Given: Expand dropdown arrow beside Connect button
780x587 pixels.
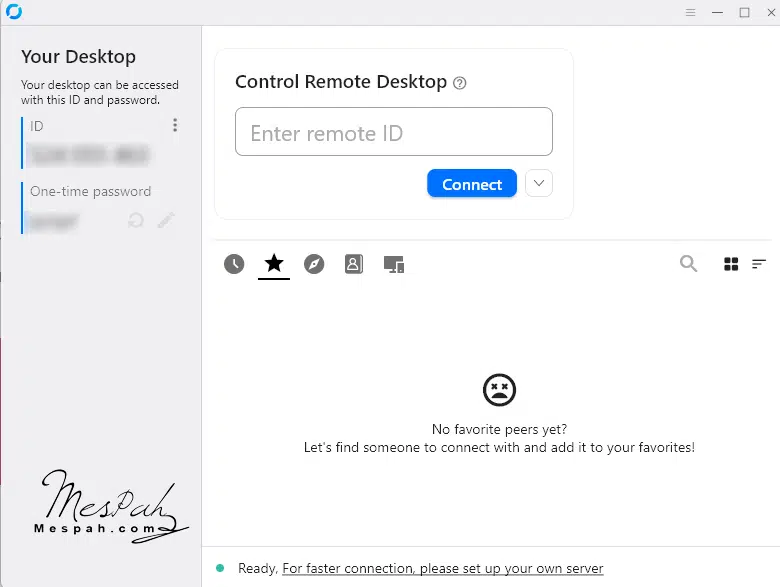Looking at the screenshot, I should (539, 184).
